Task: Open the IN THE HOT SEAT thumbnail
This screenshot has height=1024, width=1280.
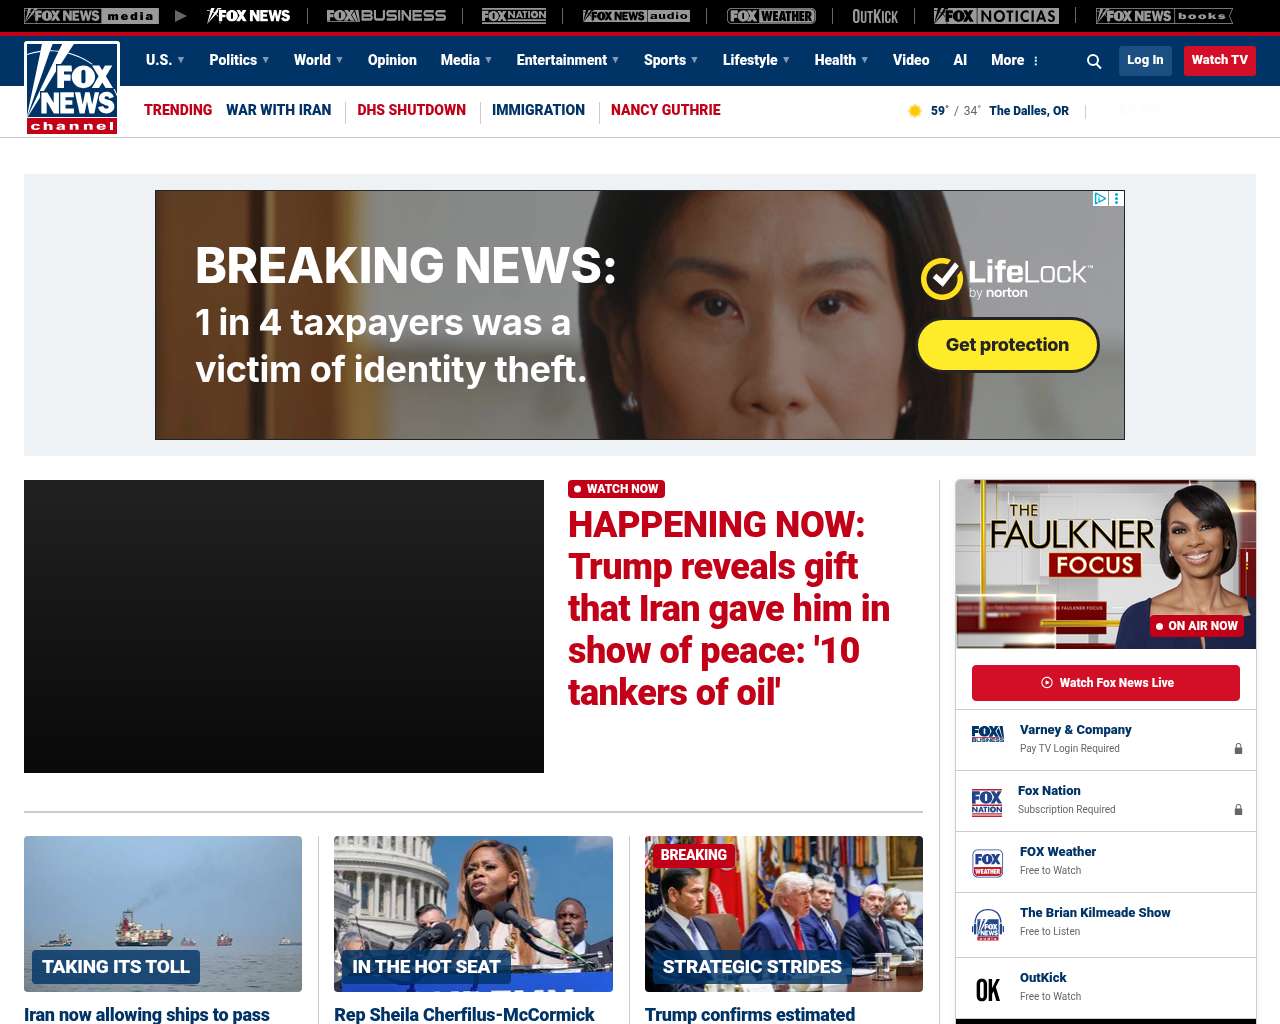Action: point(473,914)
